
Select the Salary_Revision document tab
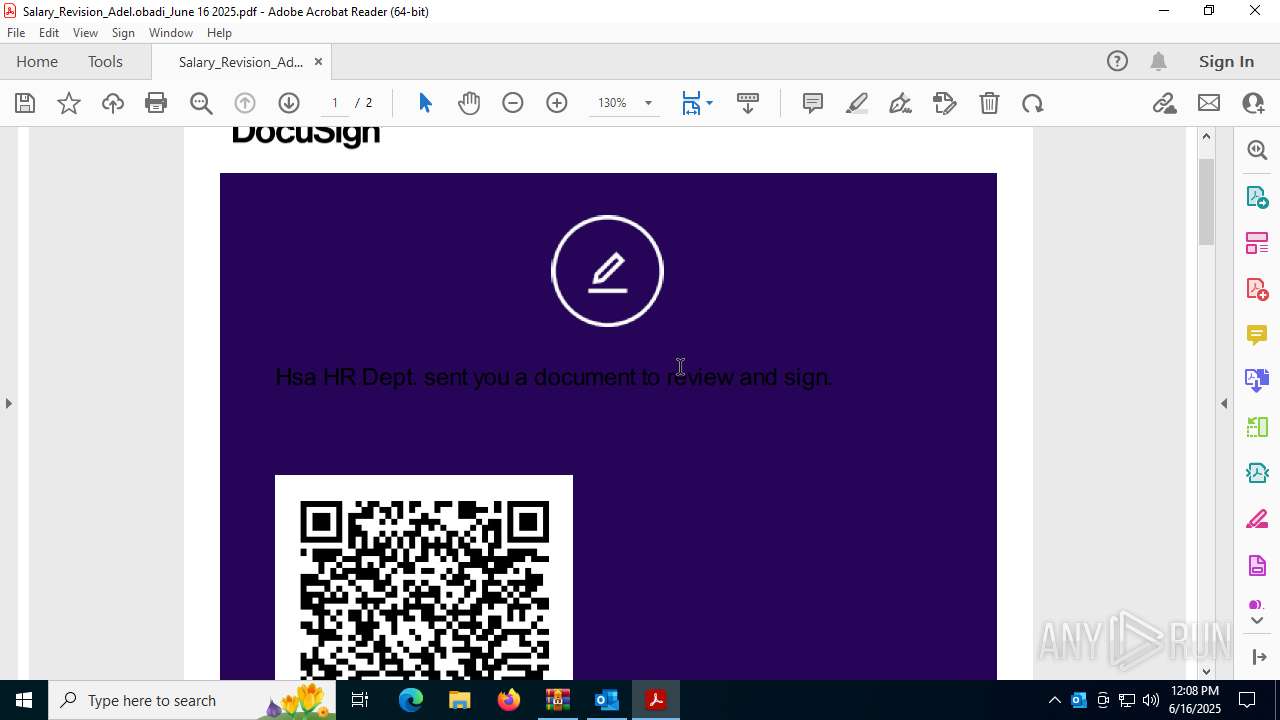coord(240,62)
